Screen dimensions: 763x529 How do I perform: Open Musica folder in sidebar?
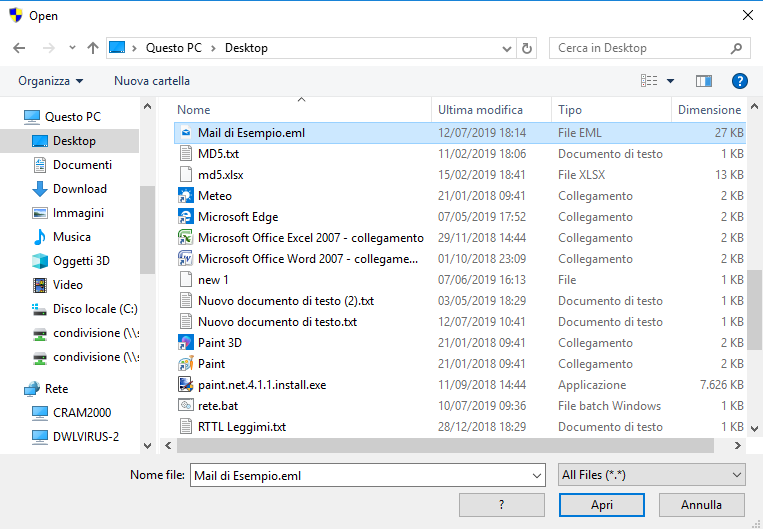(x=61, y=237)
